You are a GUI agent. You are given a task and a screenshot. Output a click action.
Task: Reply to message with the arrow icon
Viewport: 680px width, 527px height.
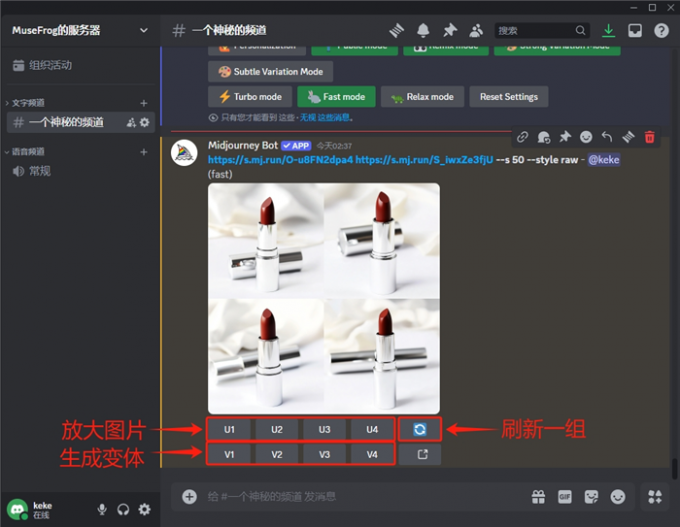click(607, 137)
